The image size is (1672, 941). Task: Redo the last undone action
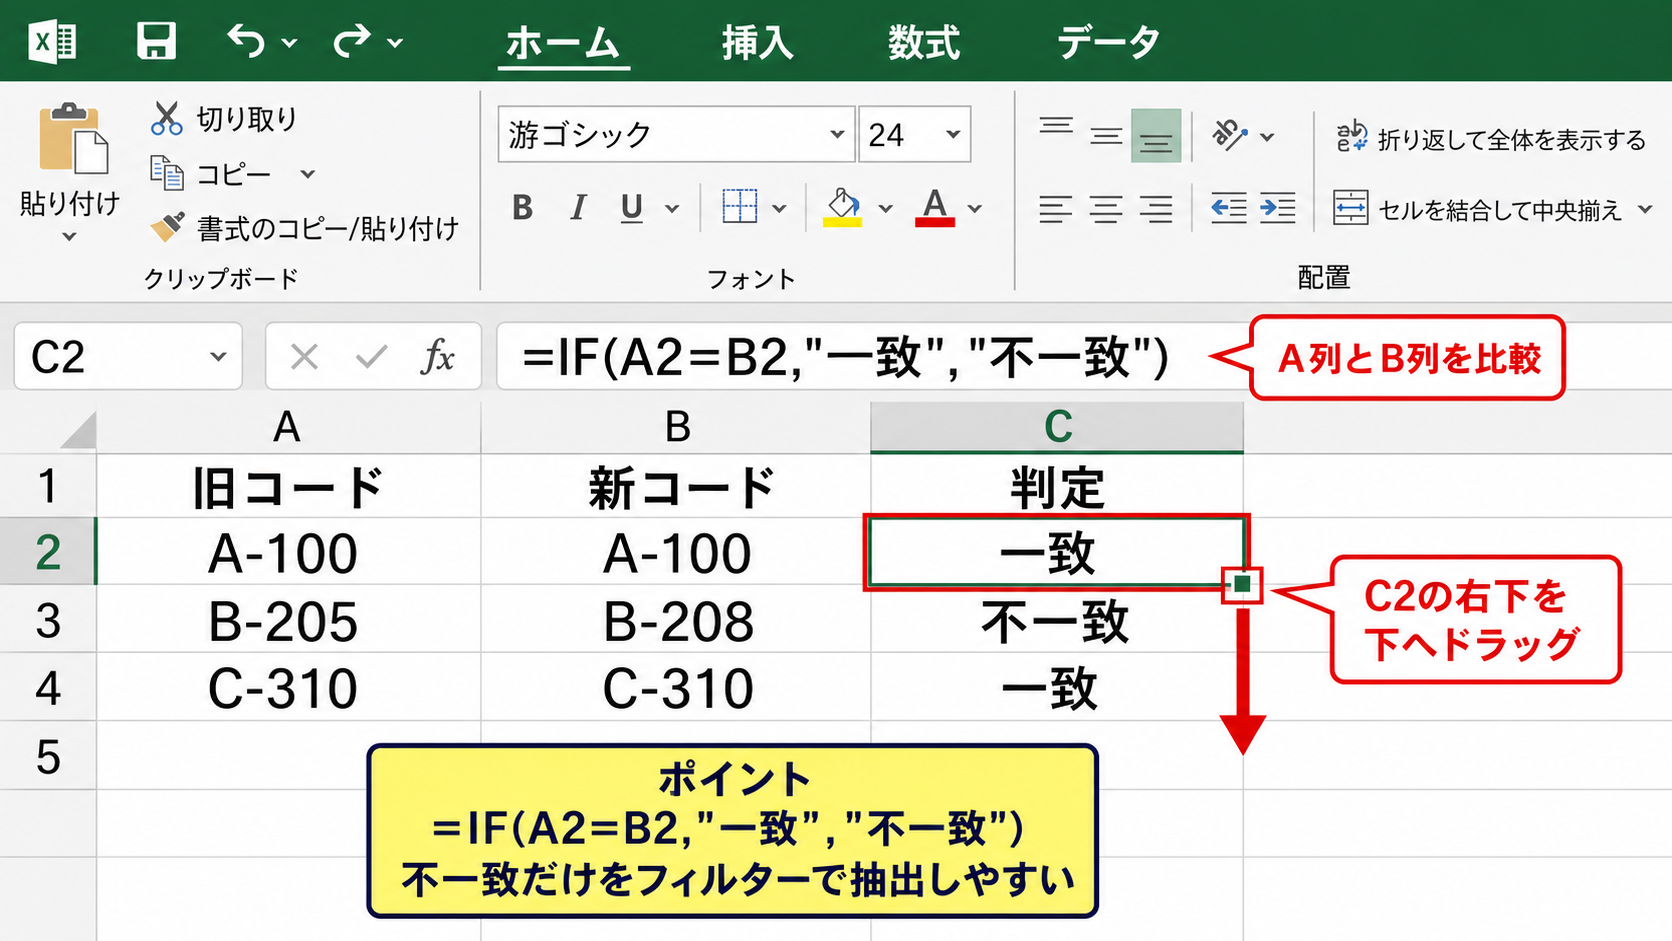pos(352,41)
